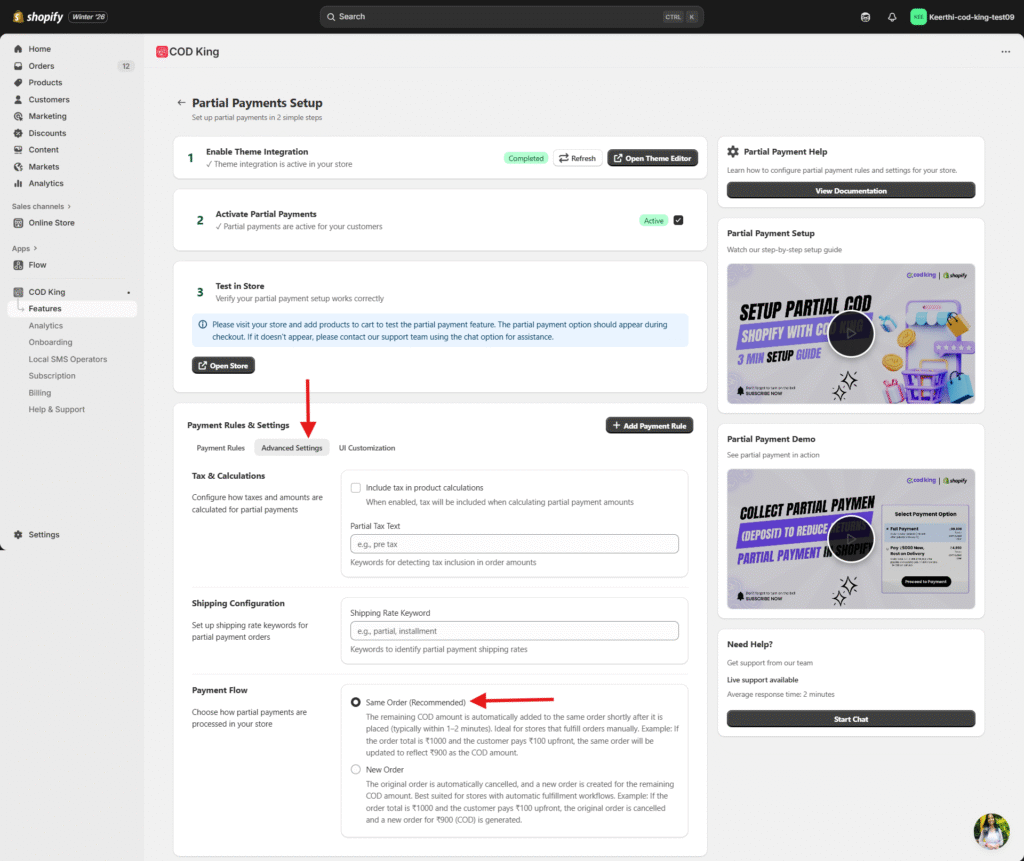This screenshot has width=1024, height=861.
Task: Switch to the UI Customization tab
Action: (x=367, y=448)
